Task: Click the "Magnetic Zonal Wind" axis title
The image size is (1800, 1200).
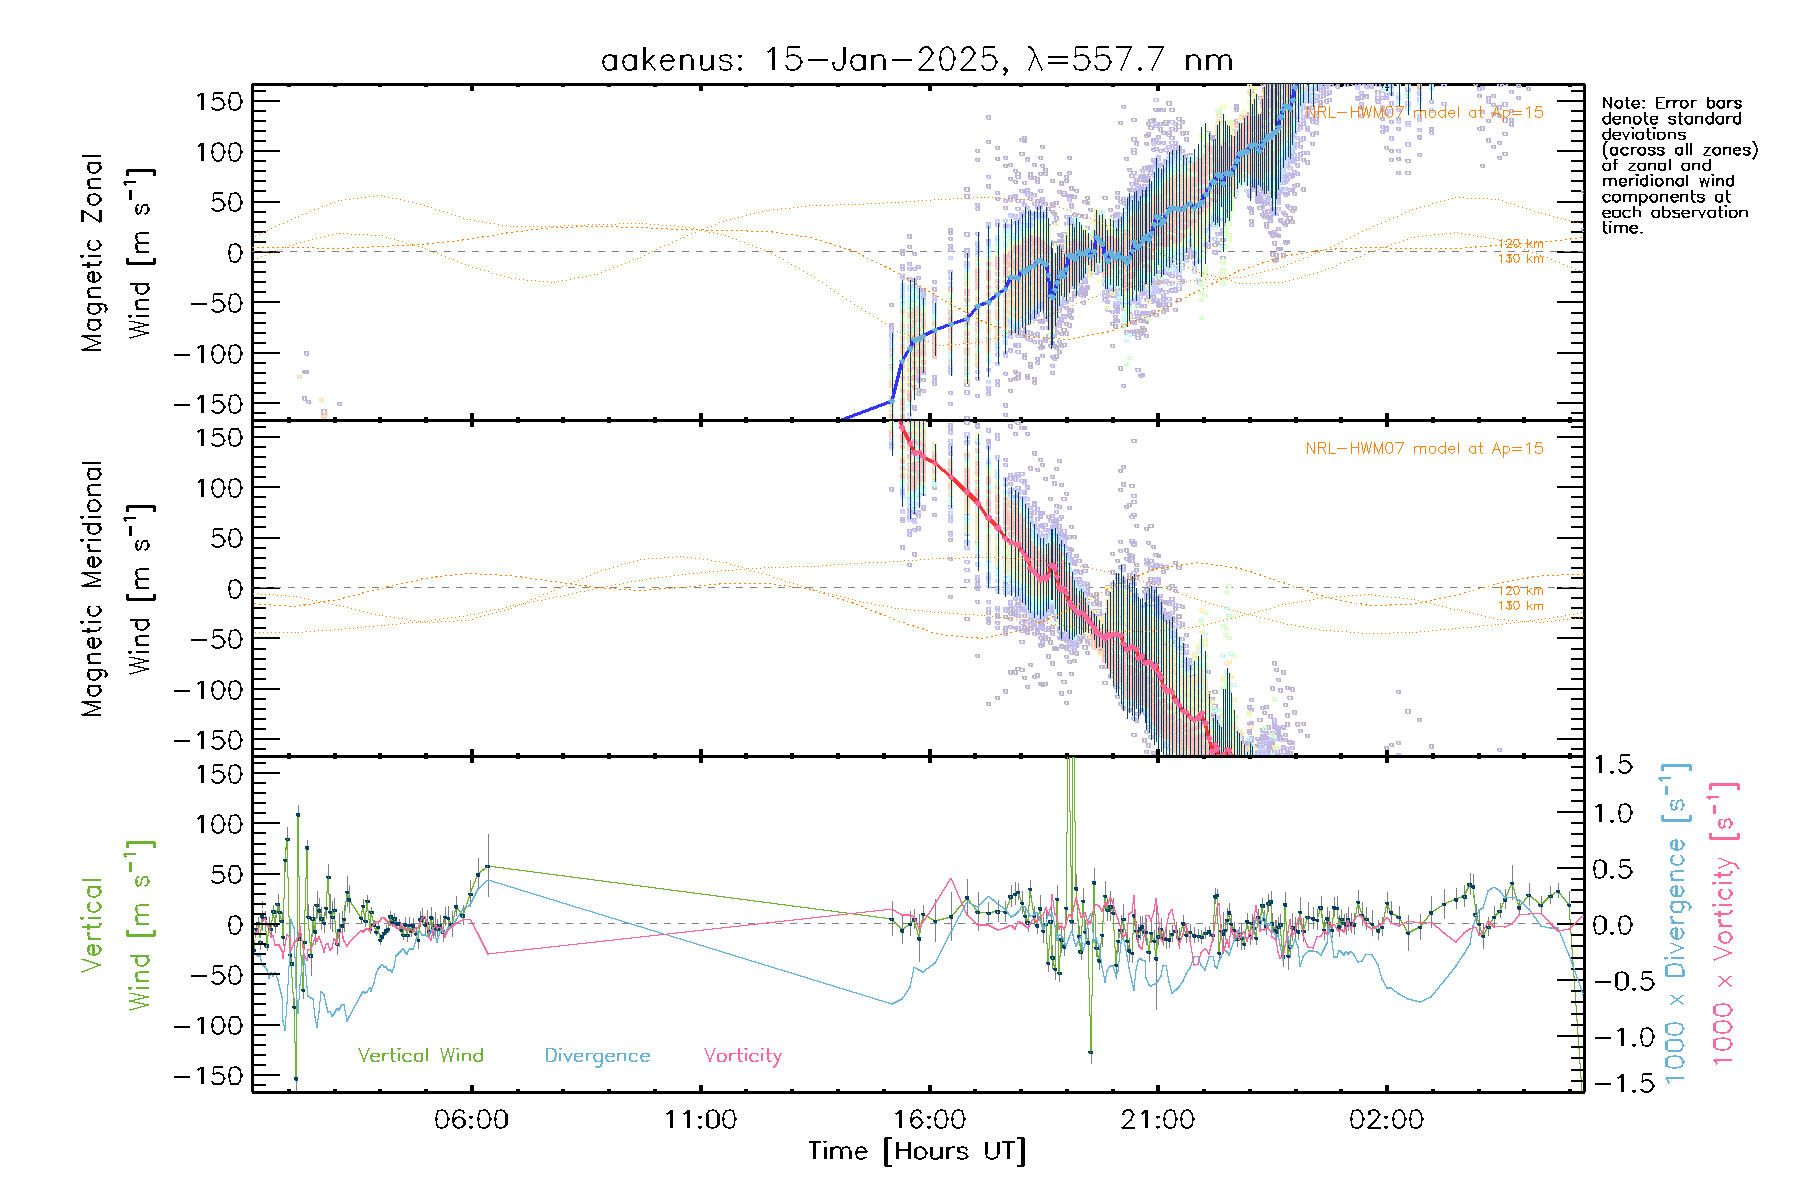Action: 116,252
